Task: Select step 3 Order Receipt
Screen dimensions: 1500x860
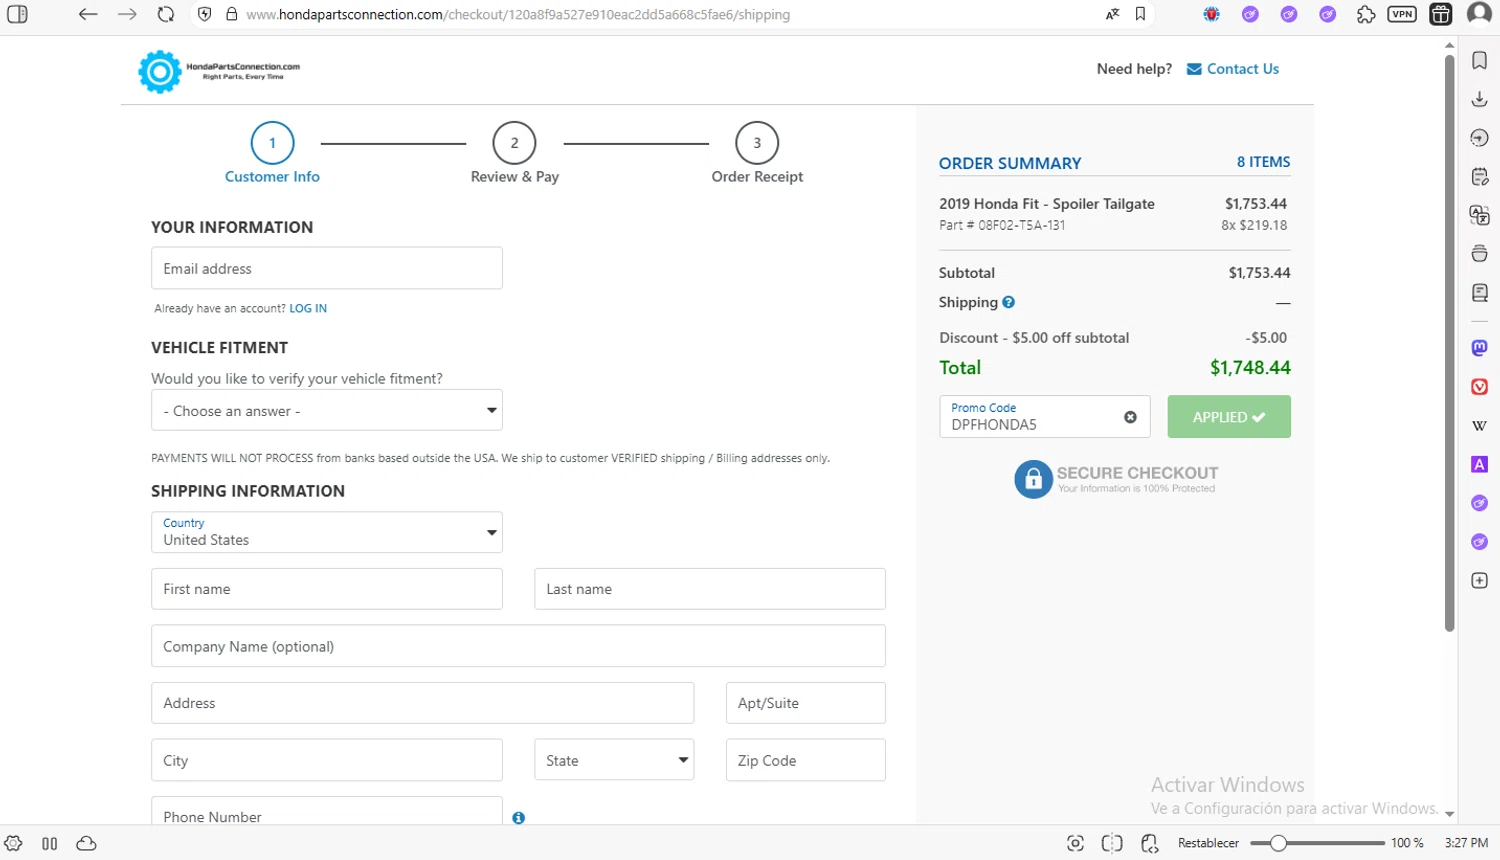Action: 757,153
